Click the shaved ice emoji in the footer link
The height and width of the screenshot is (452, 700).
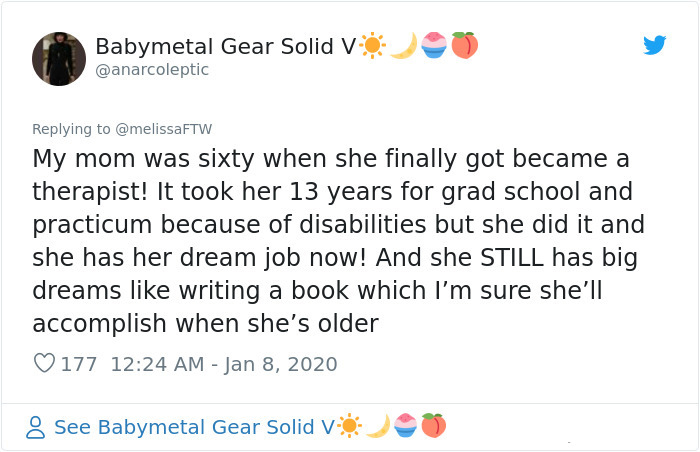pyautogui.click(x=405, y=426)
